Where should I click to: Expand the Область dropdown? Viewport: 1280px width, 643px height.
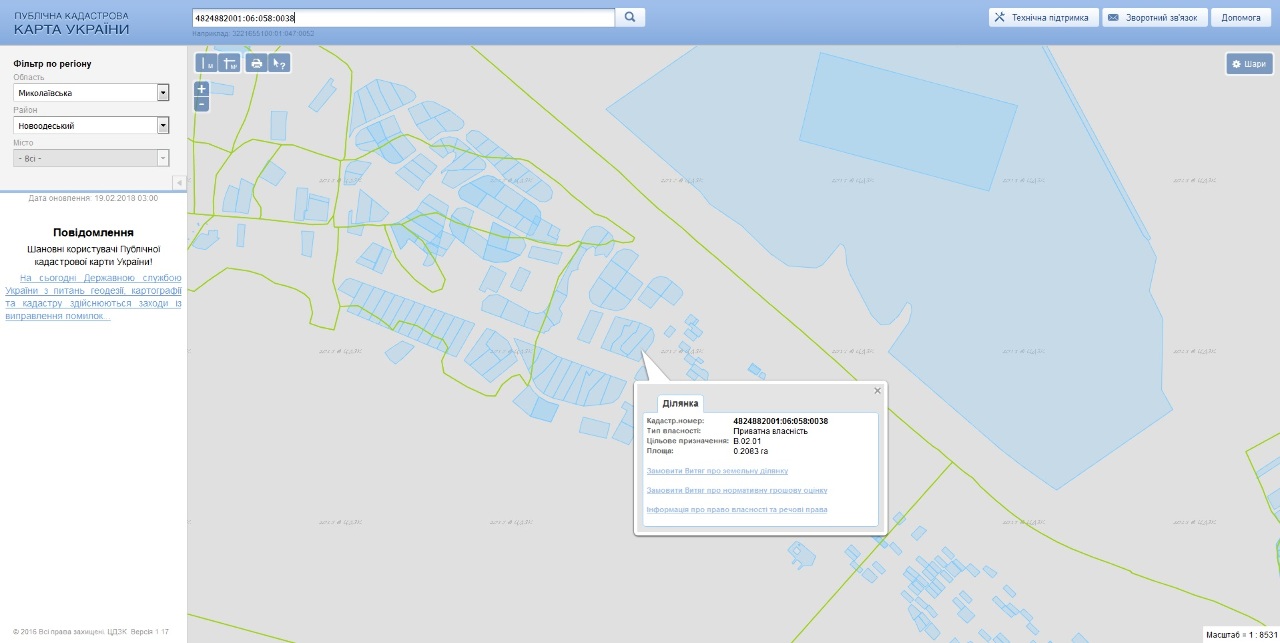point(162,93)
